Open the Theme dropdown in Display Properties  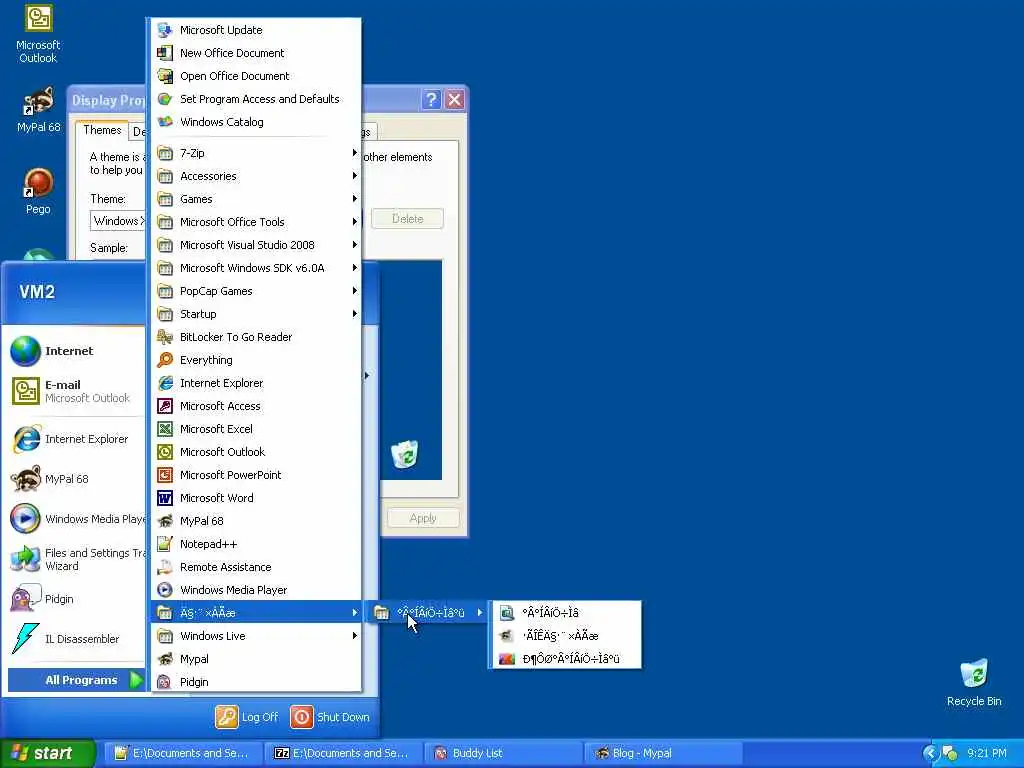pos(118,221)
